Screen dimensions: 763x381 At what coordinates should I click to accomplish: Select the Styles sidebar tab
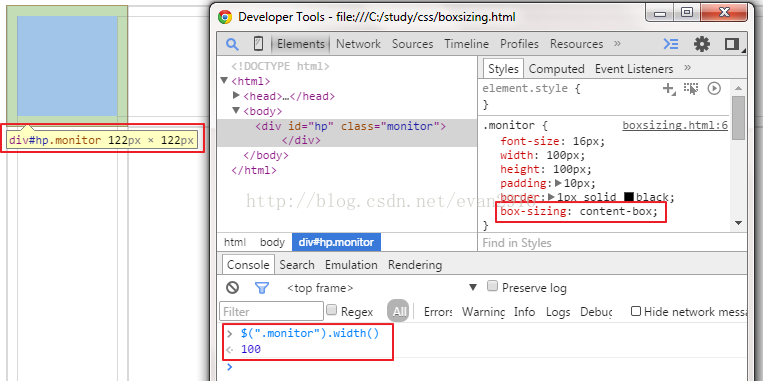tap(503, 69)
